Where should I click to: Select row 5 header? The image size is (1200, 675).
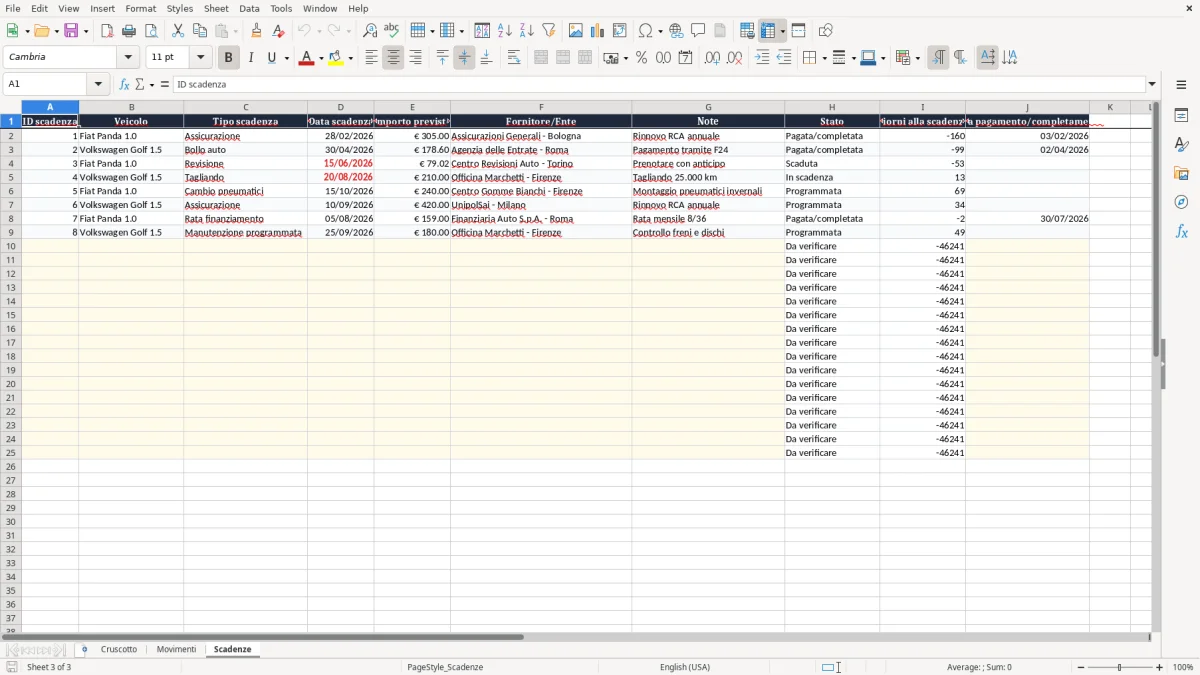[11, 177]
